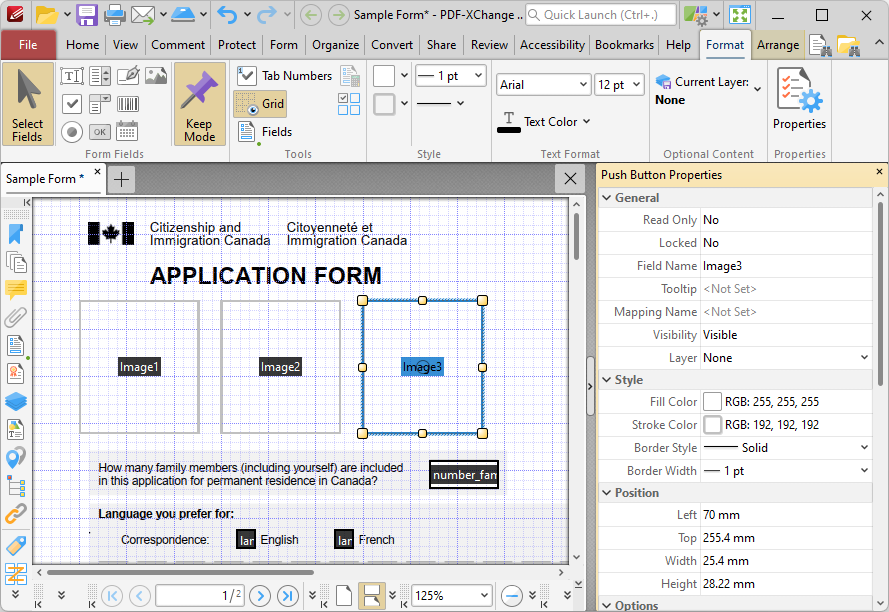Open the Text Color dropdown arrow
The width and height of the screenshot is (889, 612).
[x=586, y=121]
